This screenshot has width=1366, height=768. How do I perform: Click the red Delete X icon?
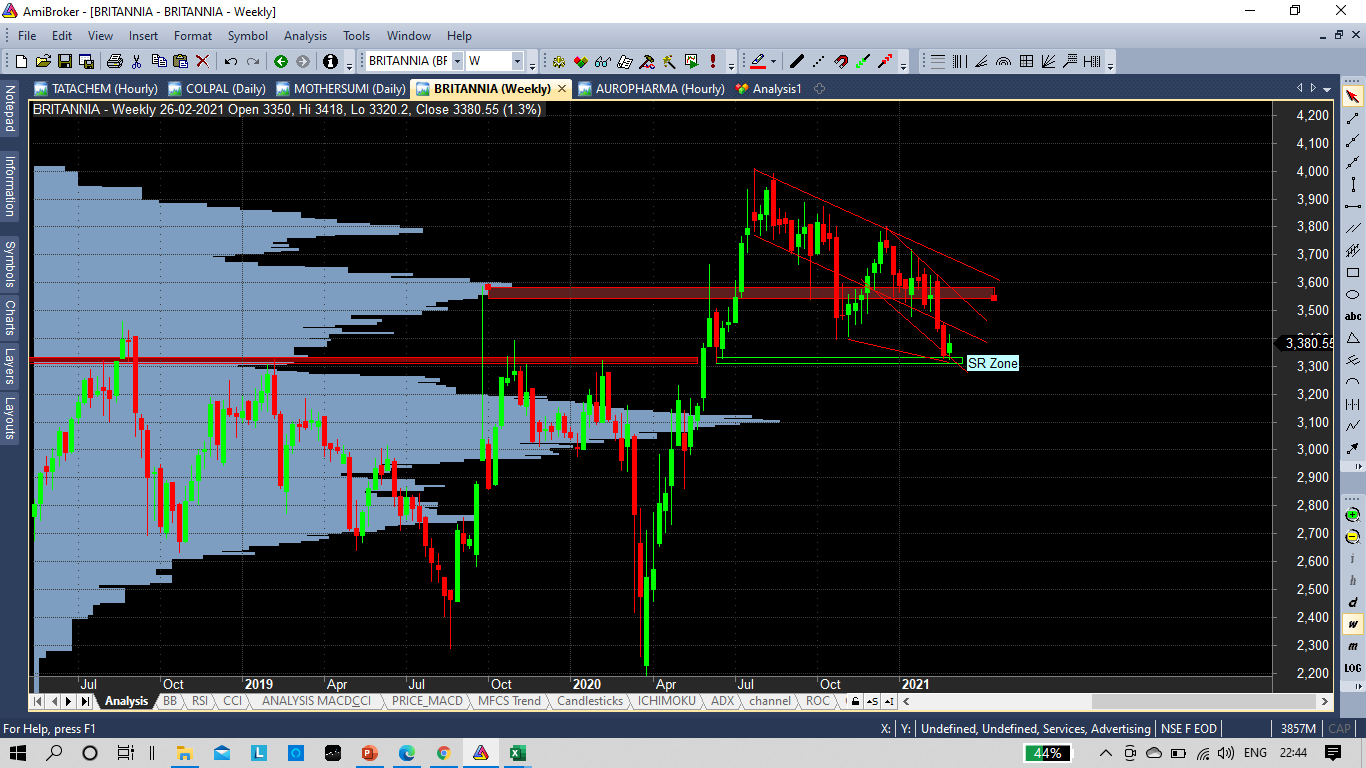pos(202,61)
